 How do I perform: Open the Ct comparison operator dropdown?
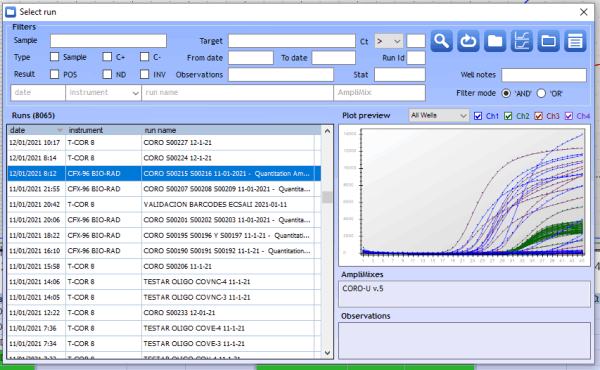[x=388, y=41]
